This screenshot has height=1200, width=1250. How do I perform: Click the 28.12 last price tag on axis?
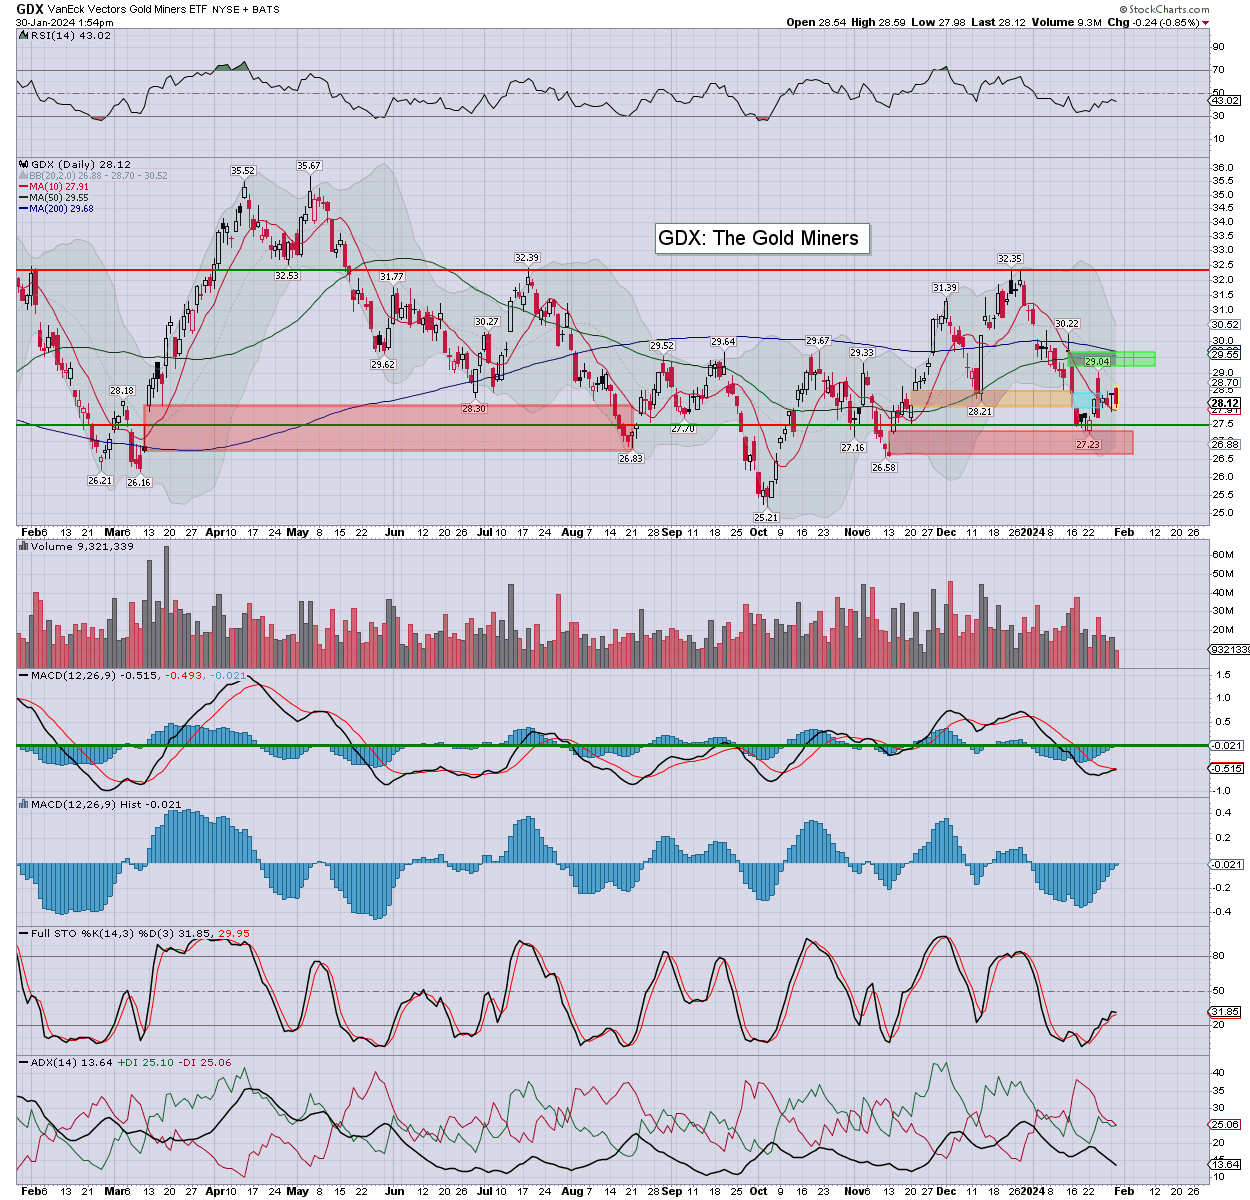[1225, 403]
